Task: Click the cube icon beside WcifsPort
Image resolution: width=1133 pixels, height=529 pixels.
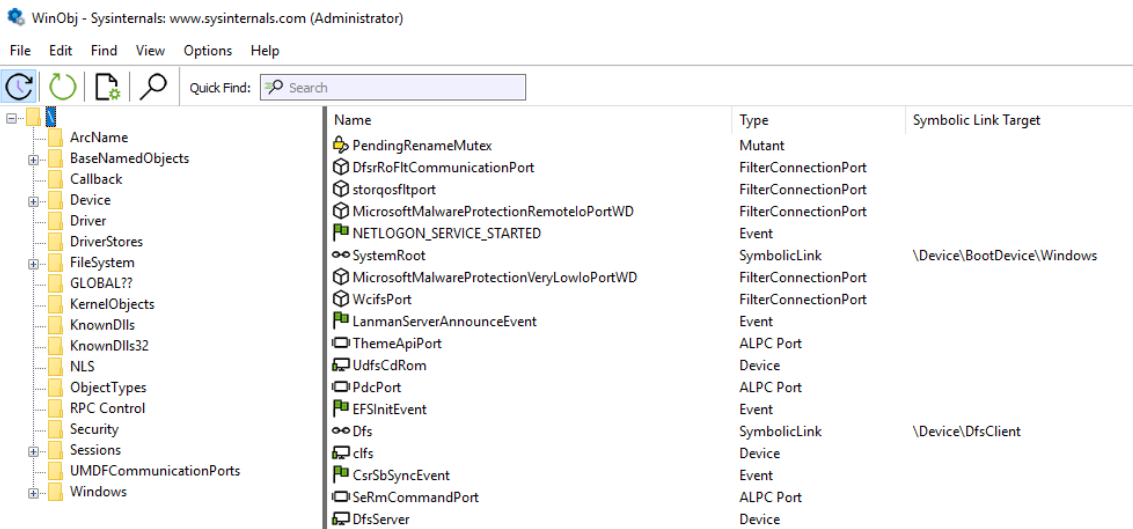Action: tap(340, 299)
